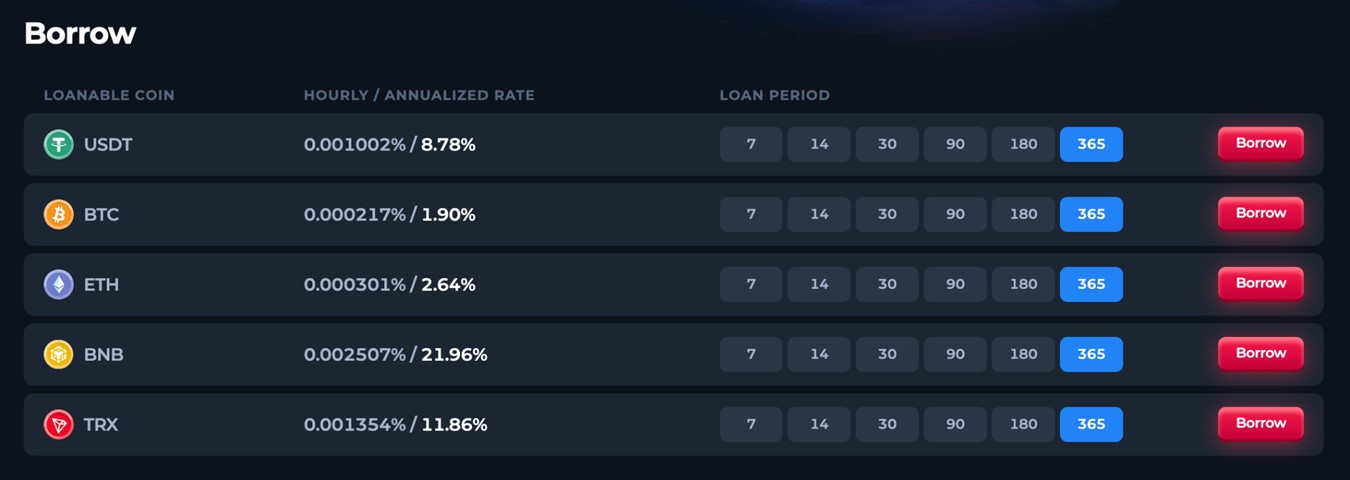Viewport: 1350px width, 480px height.
Task: Select 7-day loan period for USDT
Action: pos(751,144)
